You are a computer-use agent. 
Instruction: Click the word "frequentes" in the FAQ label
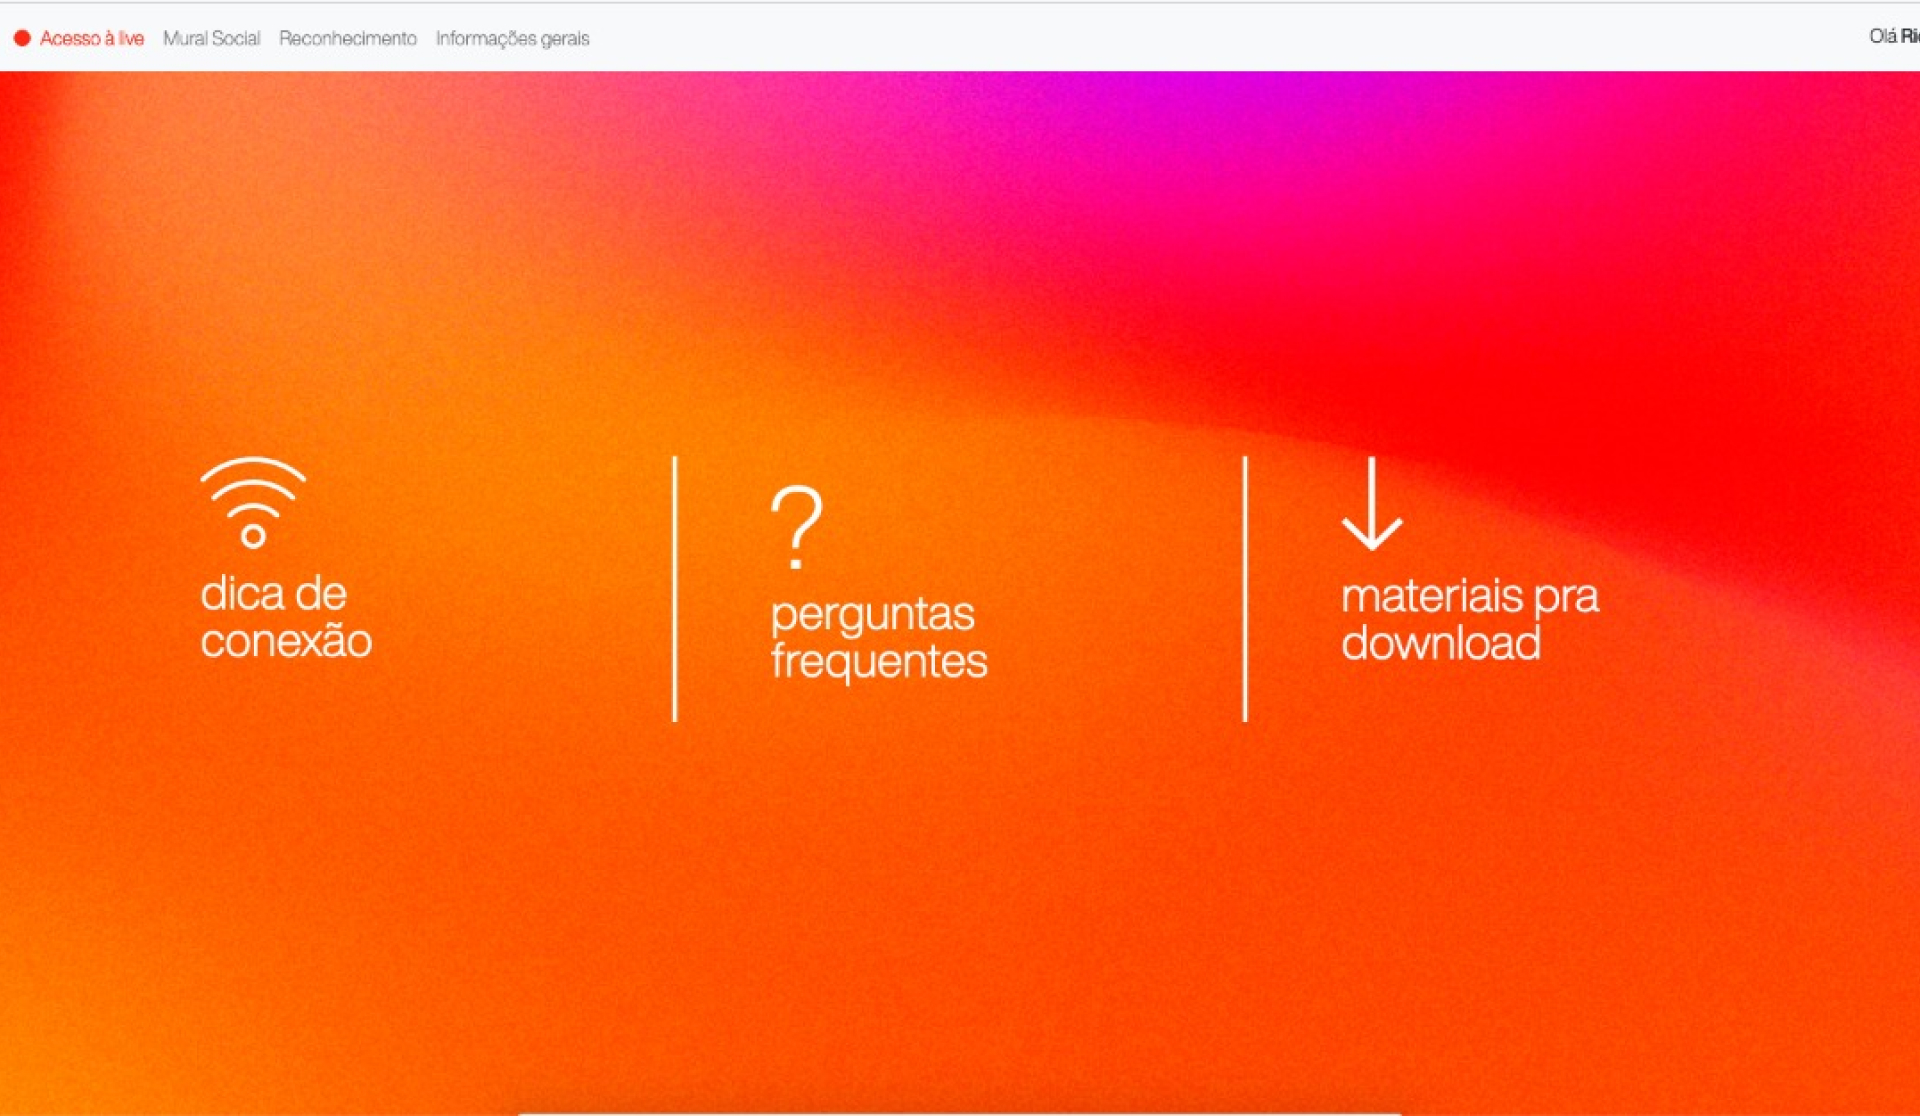[x=879, y=661]
